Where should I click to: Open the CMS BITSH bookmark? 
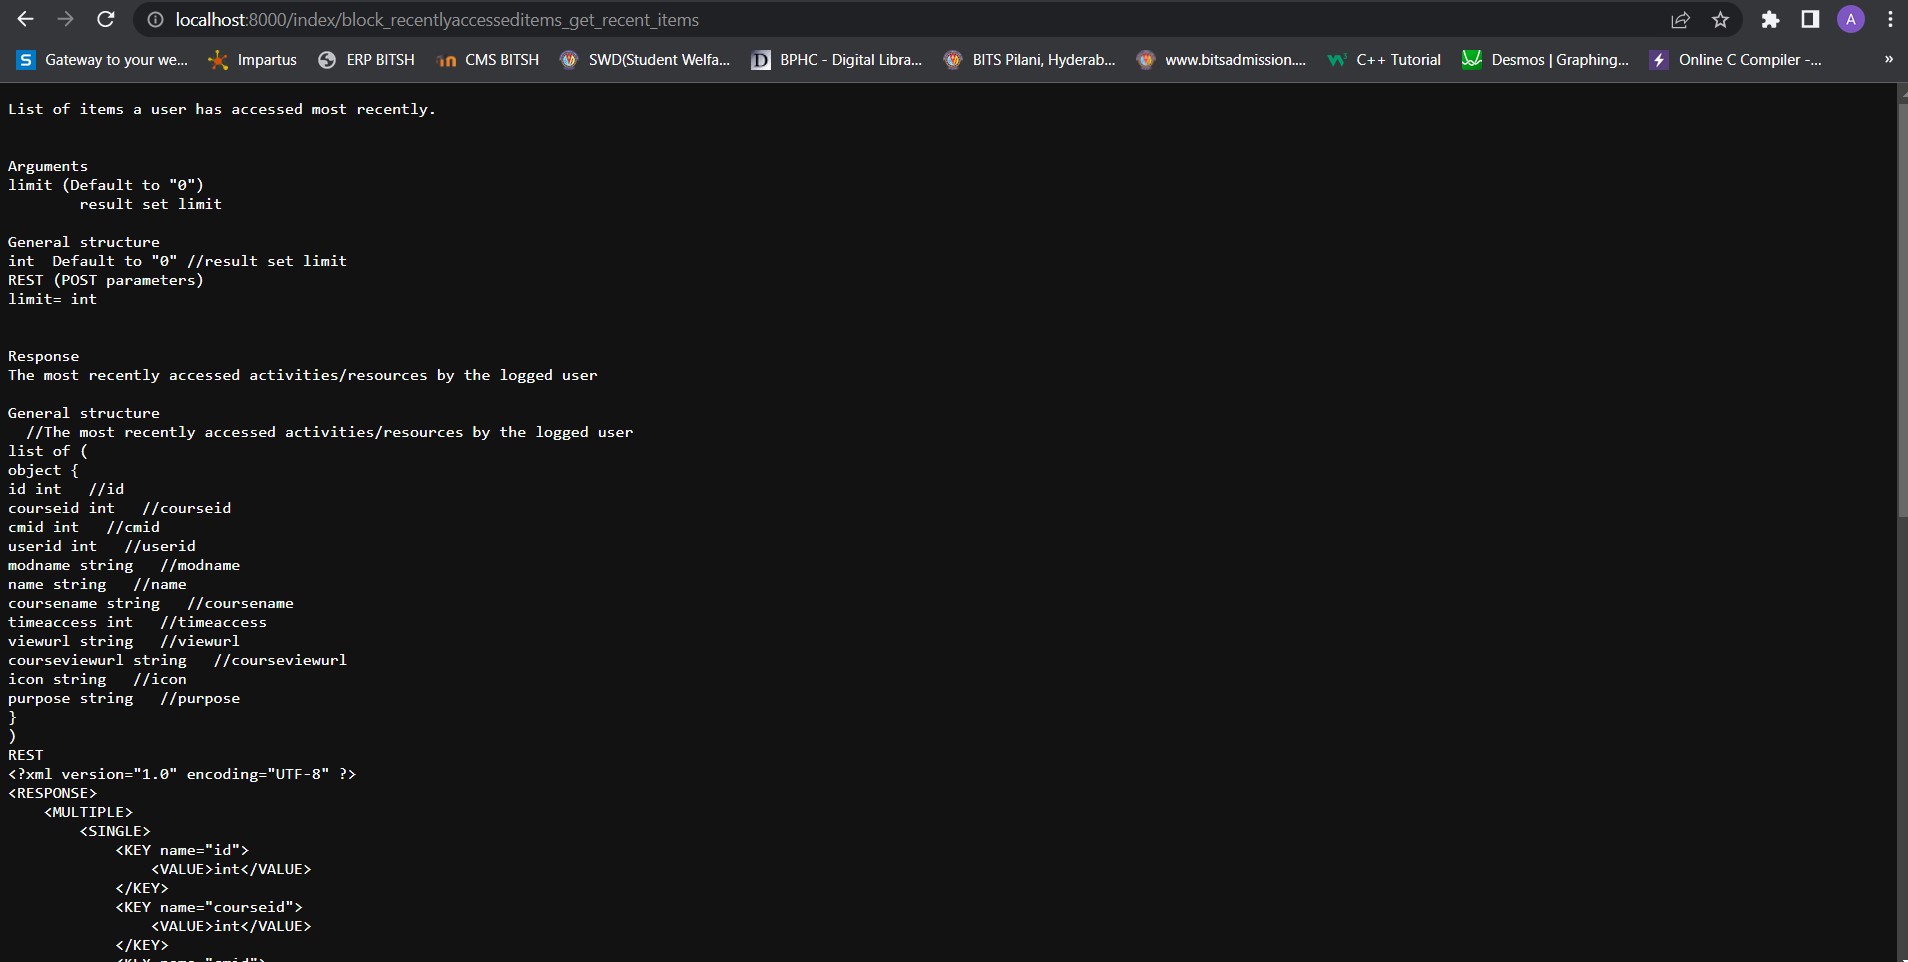point(488,60)
